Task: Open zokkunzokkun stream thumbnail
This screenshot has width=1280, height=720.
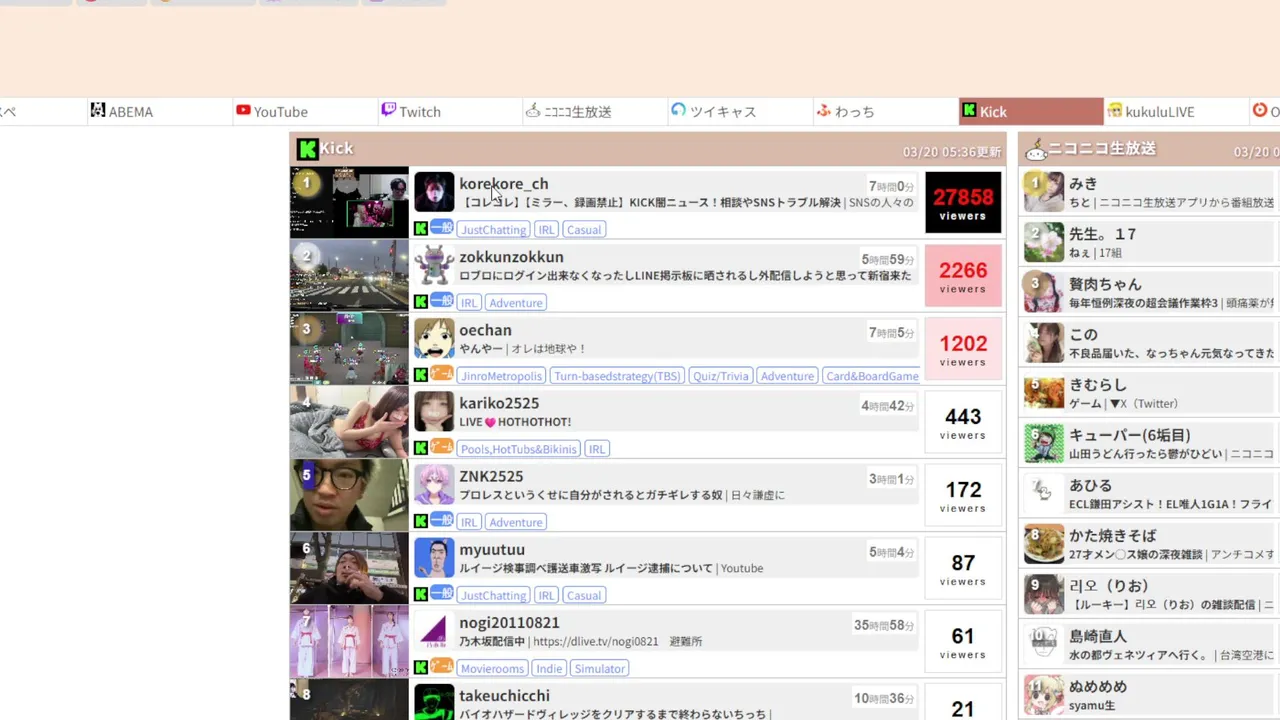Action: pyautogui.click(x=350, y=275)
